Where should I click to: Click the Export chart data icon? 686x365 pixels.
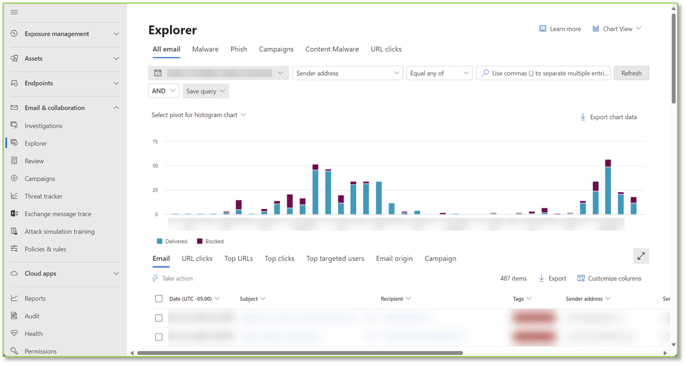(583, 117)
